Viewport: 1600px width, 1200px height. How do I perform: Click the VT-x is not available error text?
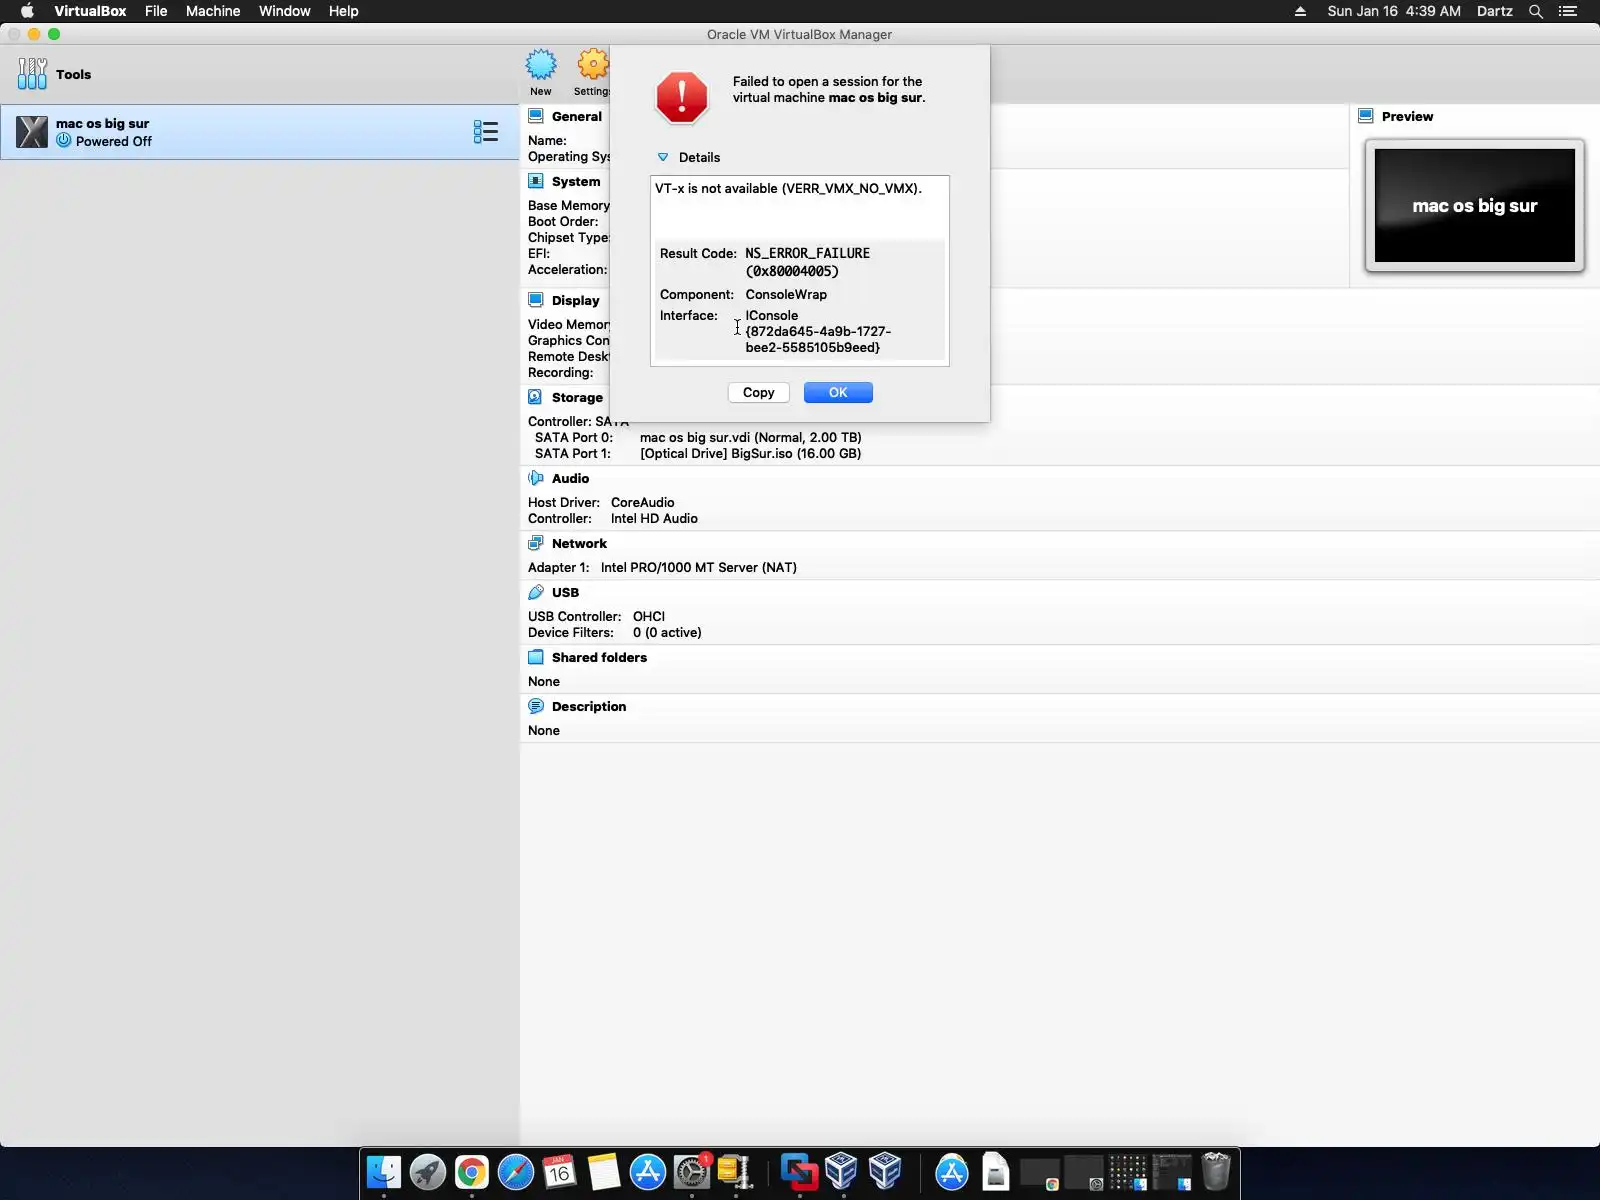tap(788, 188)
